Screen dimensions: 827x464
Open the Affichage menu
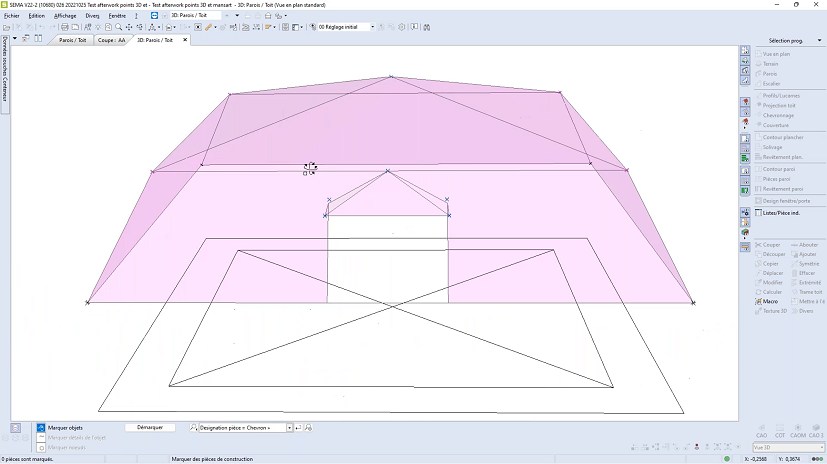(64, 16)
